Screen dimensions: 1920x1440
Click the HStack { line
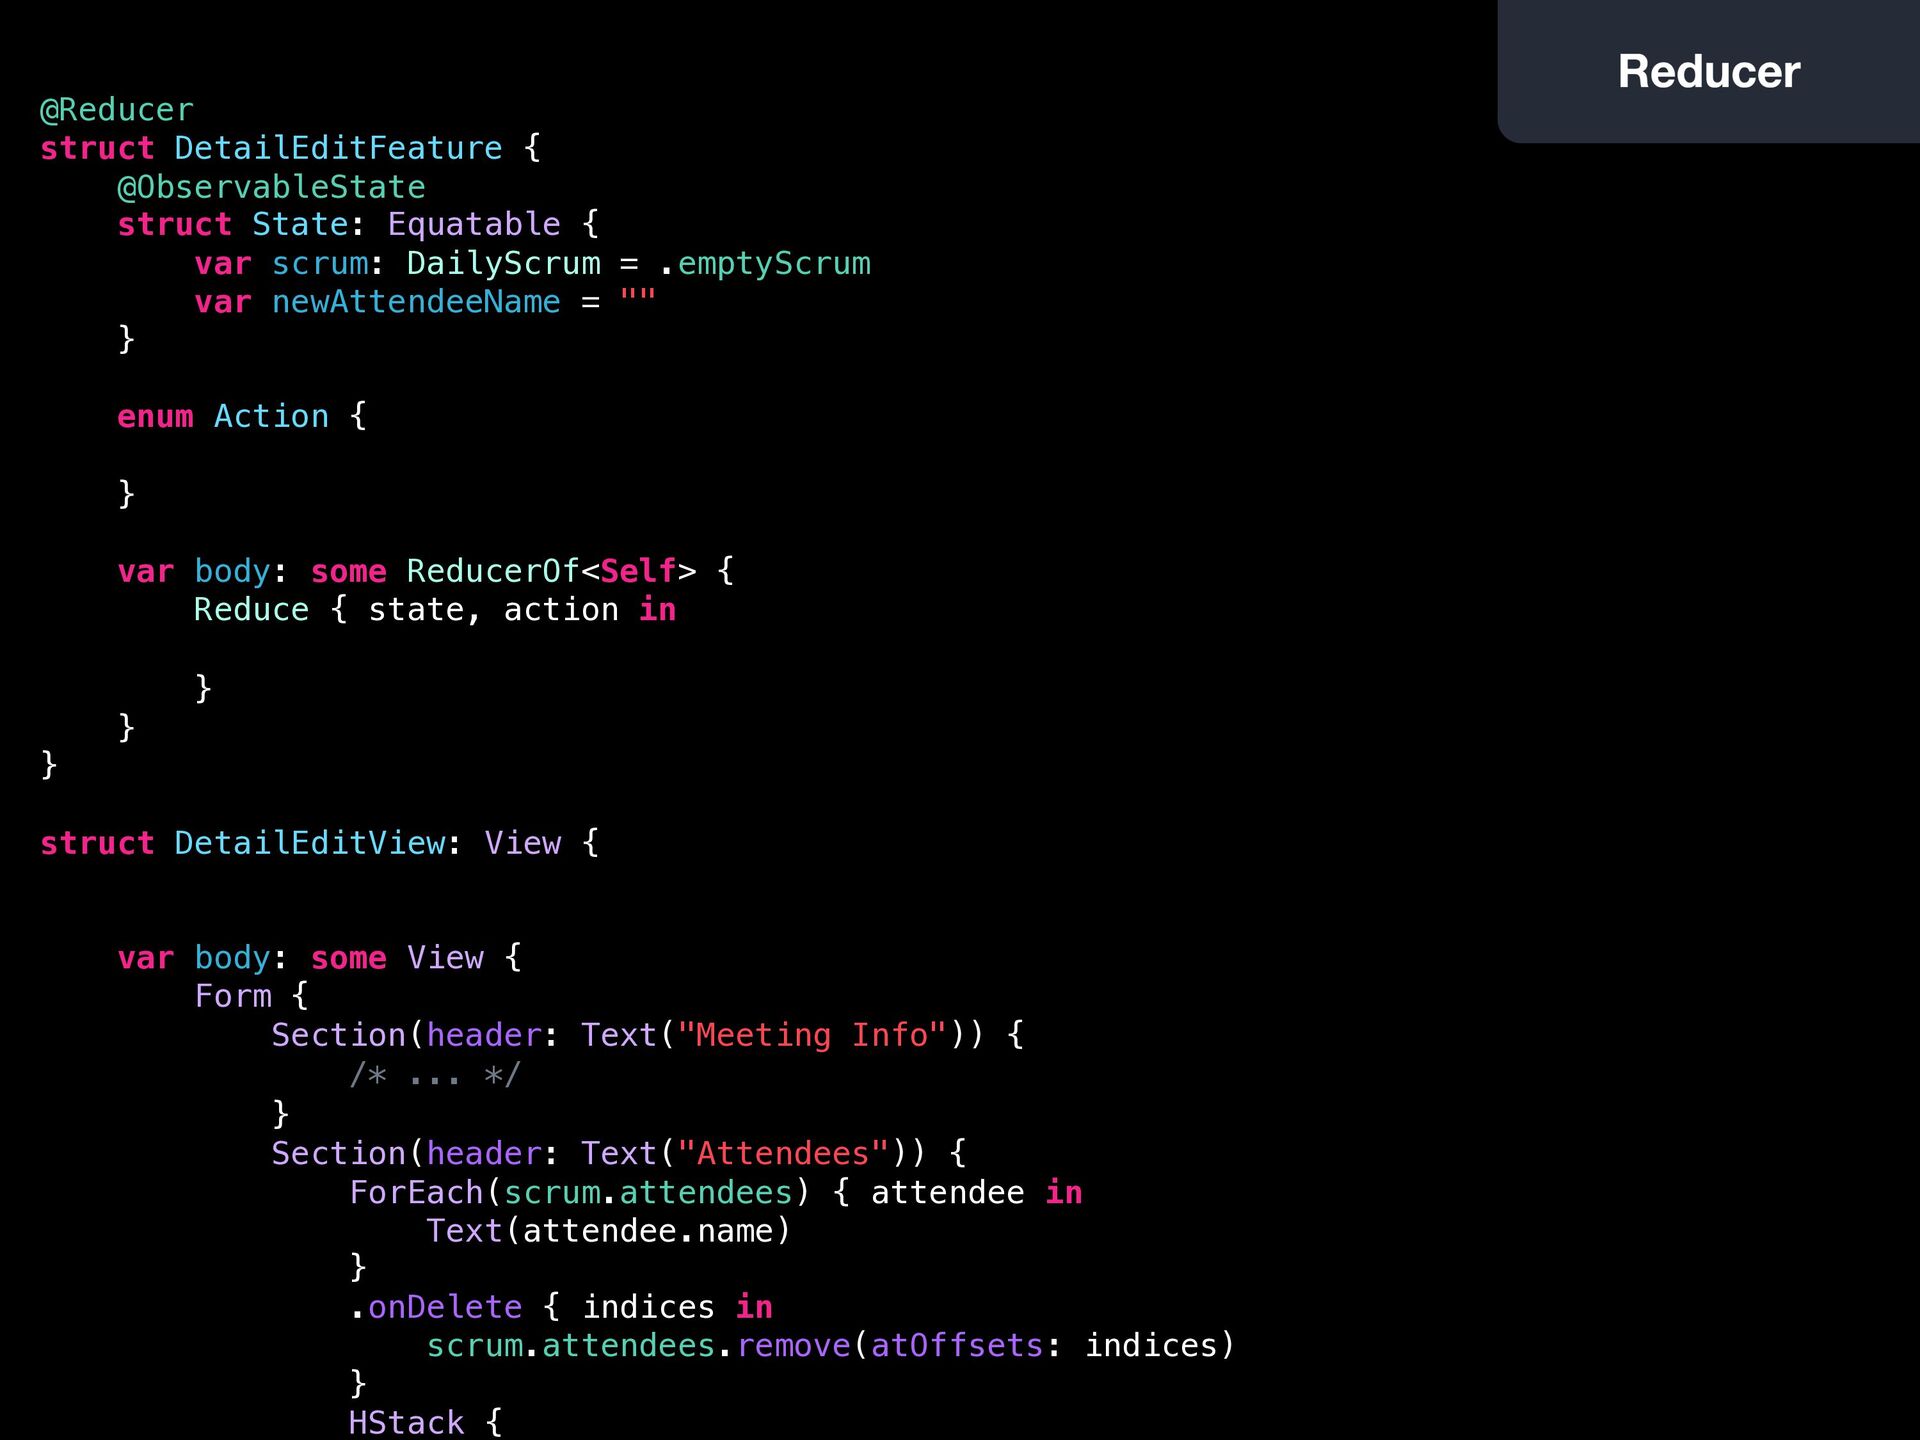425,1422
